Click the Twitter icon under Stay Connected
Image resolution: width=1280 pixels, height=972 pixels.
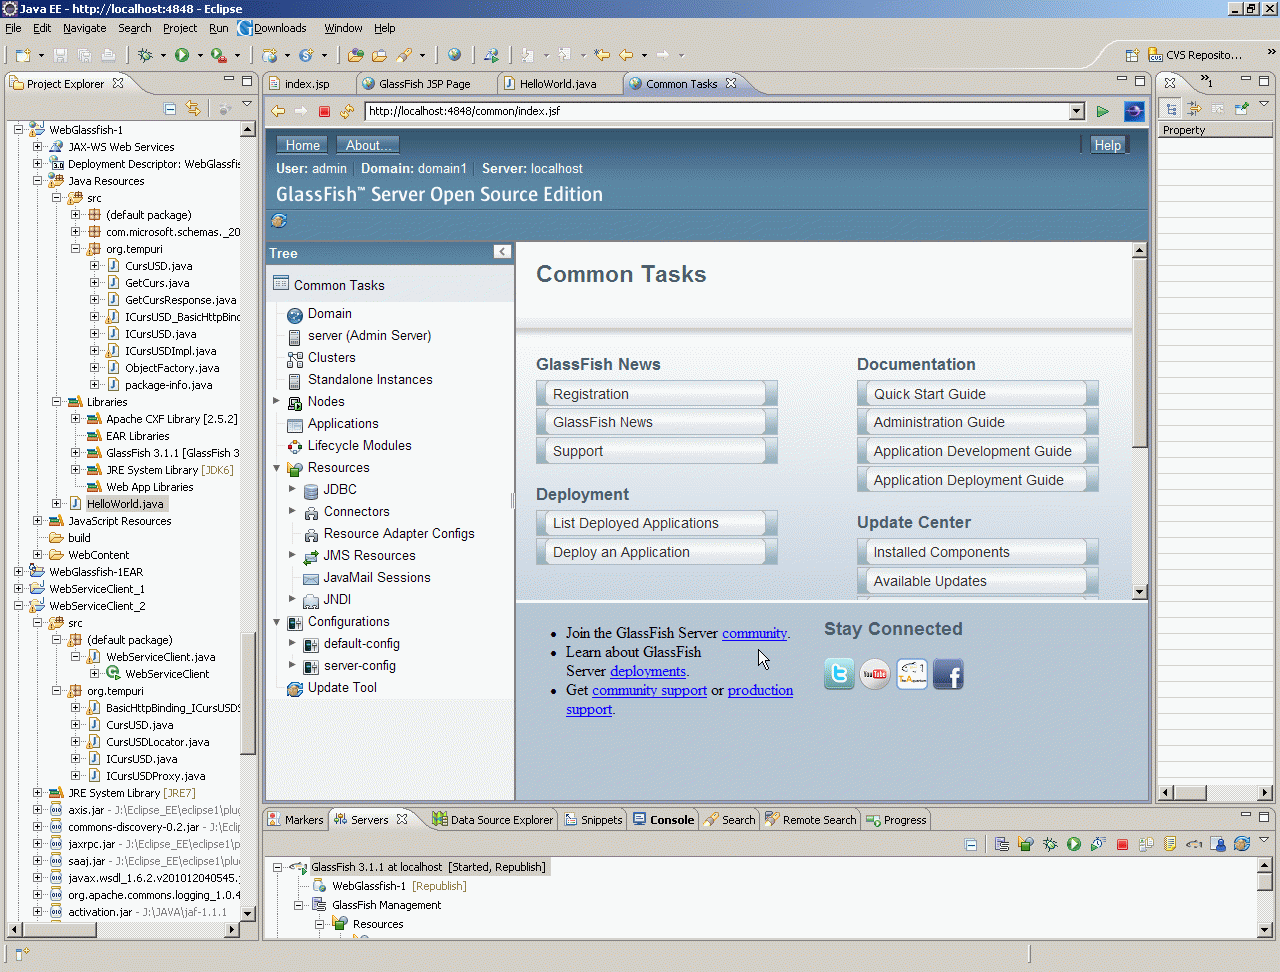pyautogui.click(x=839, y=675)
